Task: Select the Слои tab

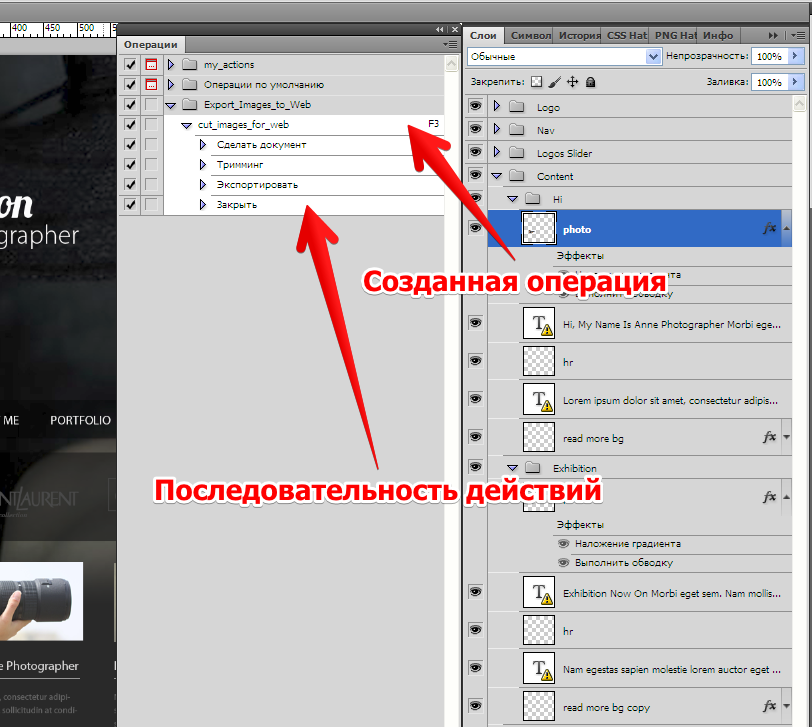Action: 483,35
